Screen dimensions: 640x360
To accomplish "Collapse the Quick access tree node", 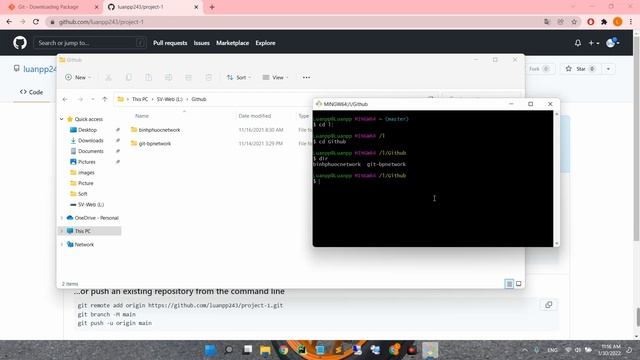I will click(x=62, y=119).
